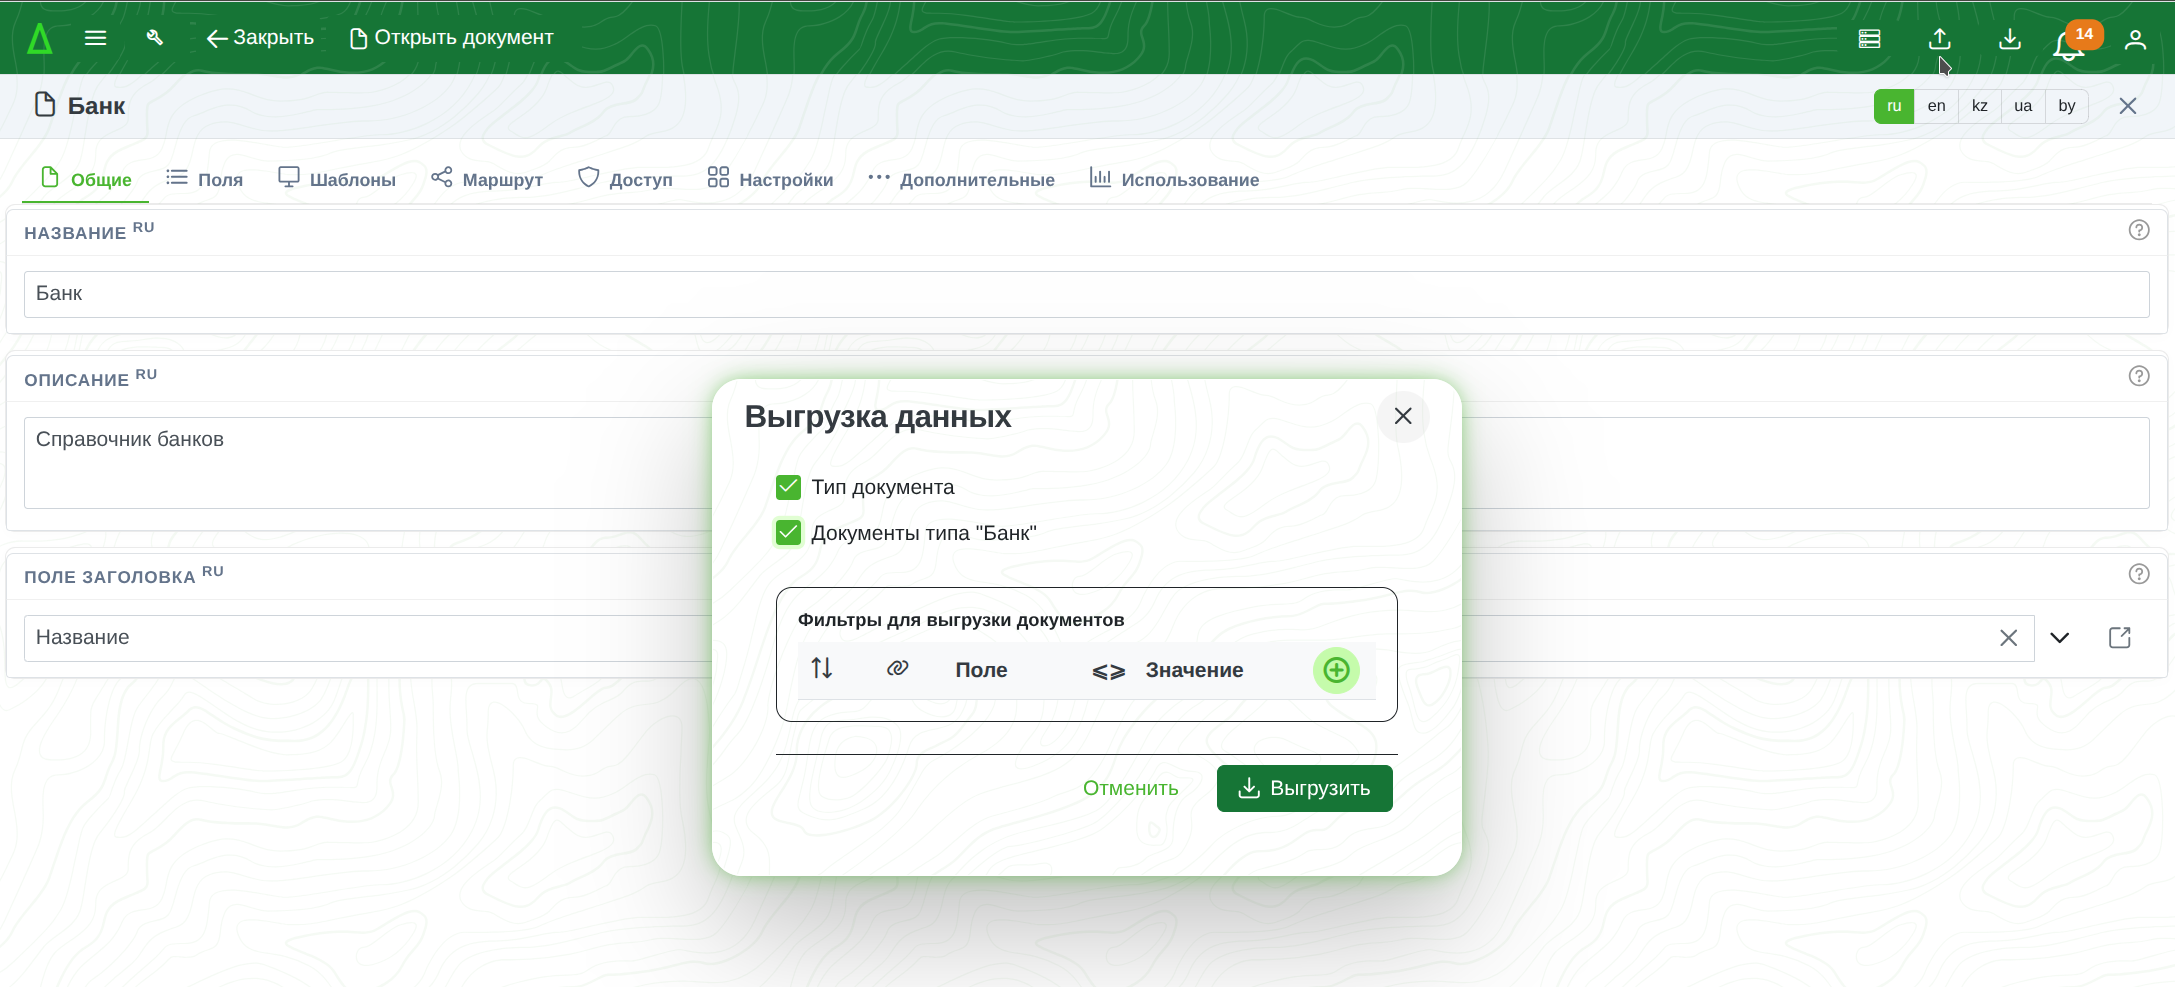Go to the Настройки tab
This screenshot has height=987, width=2175.
tap(770, 179)
